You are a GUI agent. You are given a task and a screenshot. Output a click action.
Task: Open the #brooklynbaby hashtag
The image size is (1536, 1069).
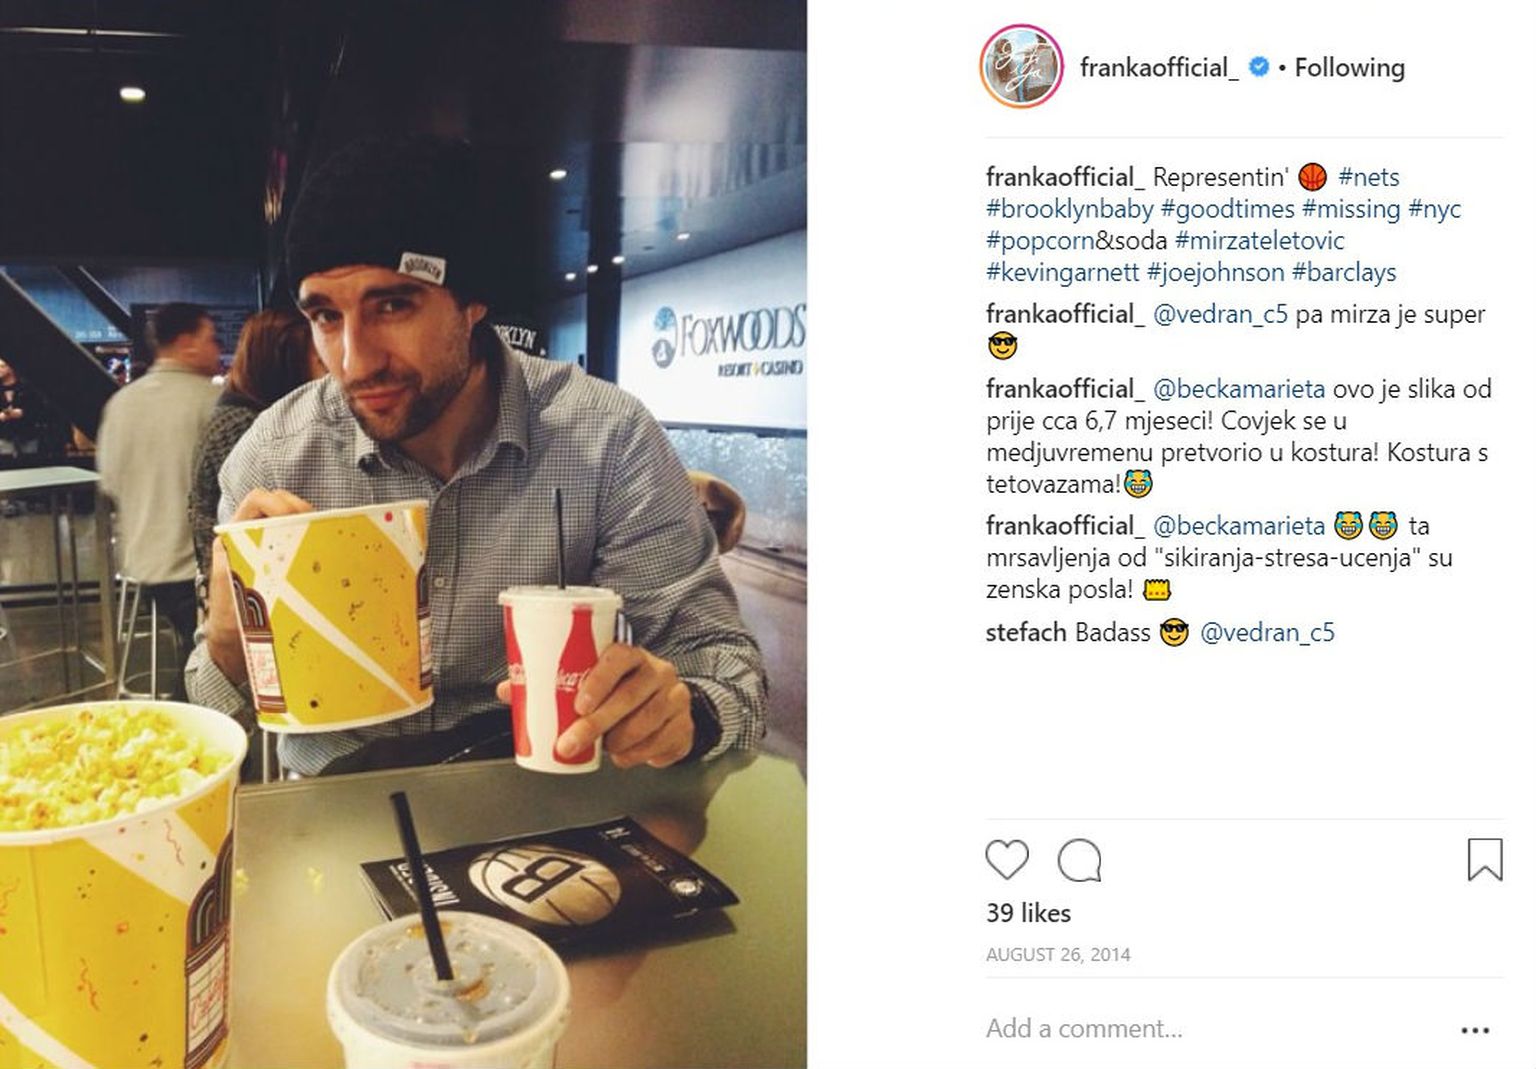click(1069, 209)
